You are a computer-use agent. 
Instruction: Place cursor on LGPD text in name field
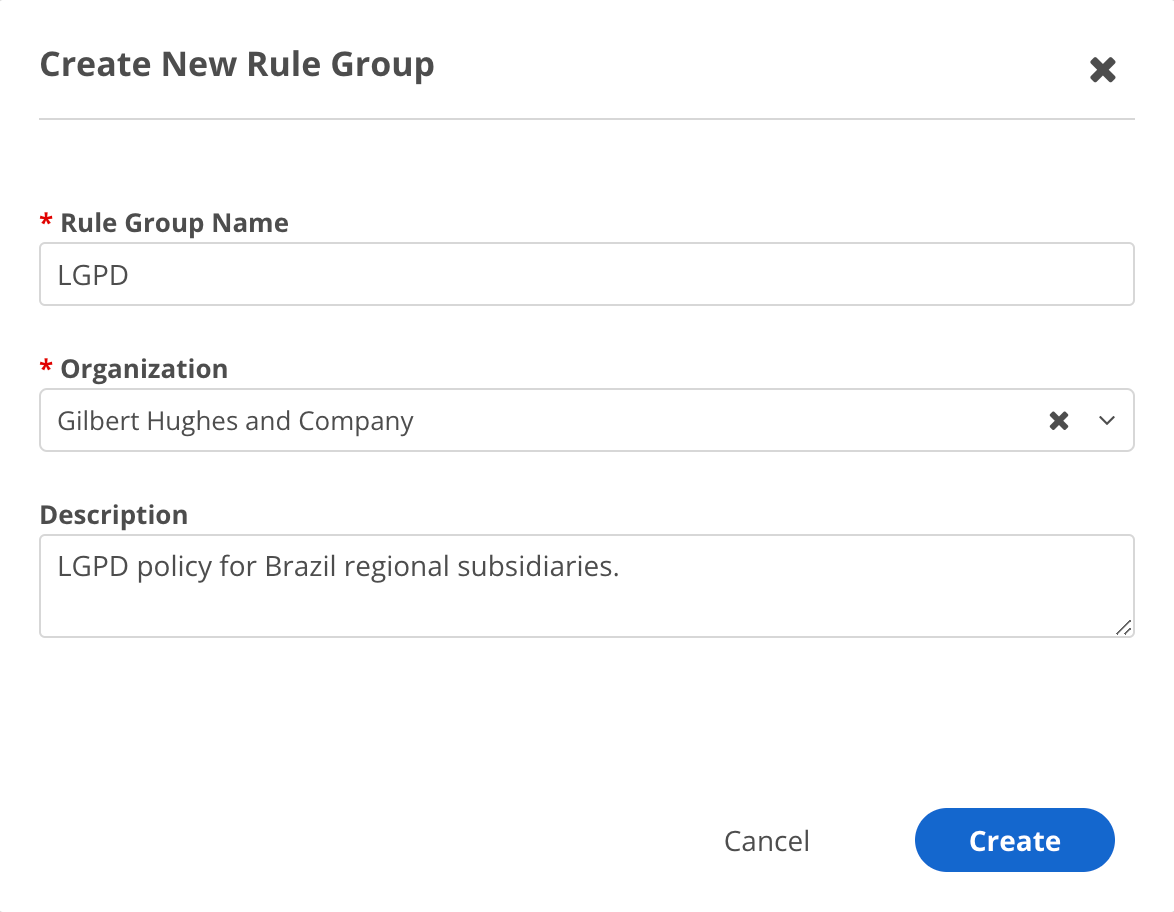(x=93, y=275)
